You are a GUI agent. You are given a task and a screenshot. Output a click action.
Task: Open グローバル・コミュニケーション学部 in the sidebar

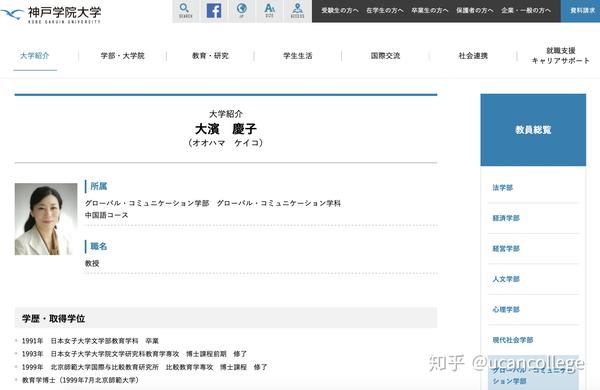coord(533,375)
